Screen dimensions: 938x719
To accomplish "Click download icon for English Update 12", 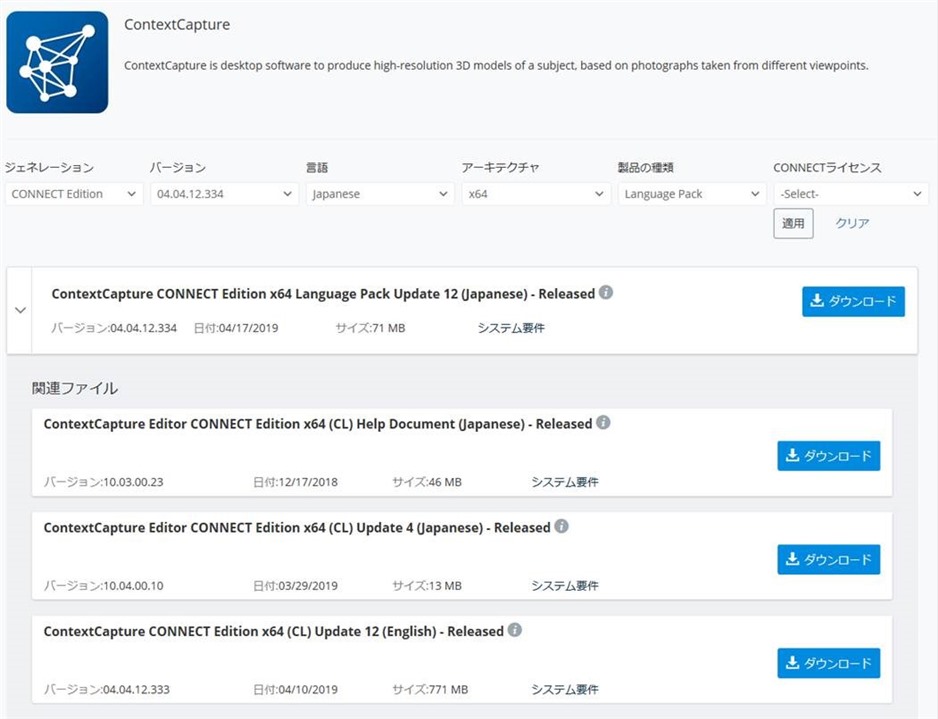I will pyautogui.click(x=793, y=662).
